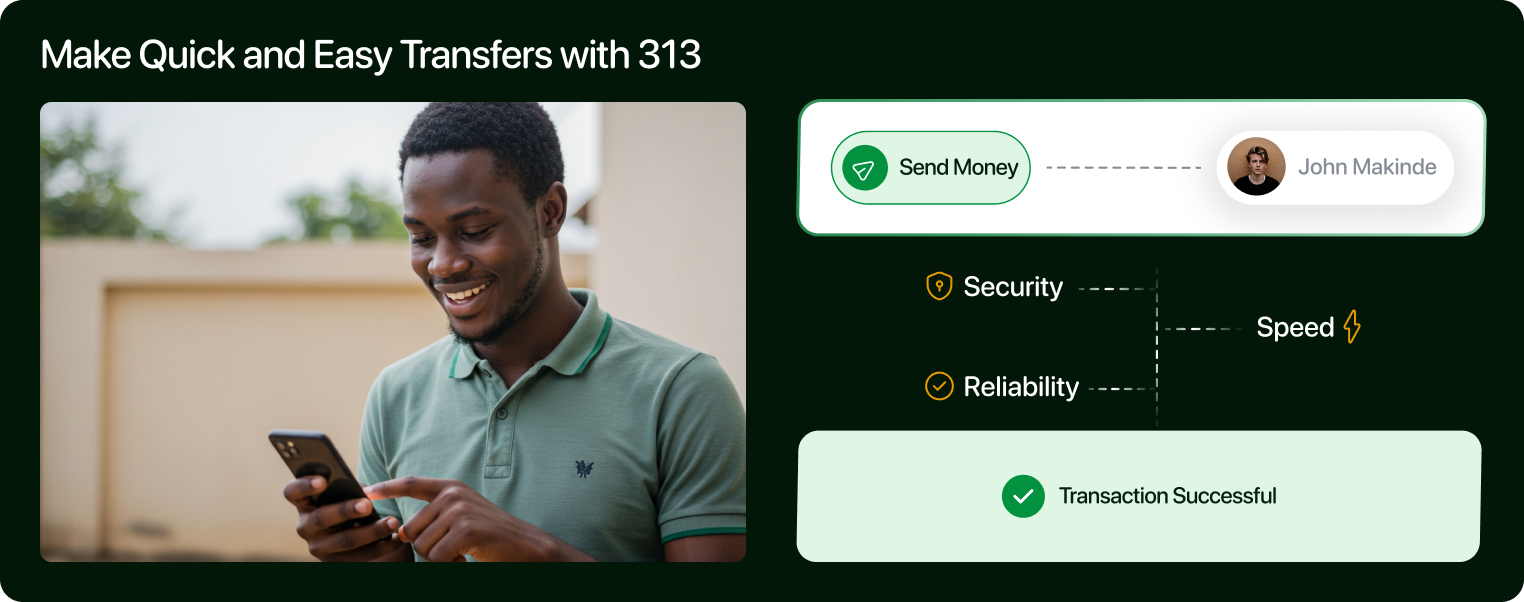Click the green Transaction Successful checkmark
Viewport: 1524px width, 602px height.
tap(1023, 496)
